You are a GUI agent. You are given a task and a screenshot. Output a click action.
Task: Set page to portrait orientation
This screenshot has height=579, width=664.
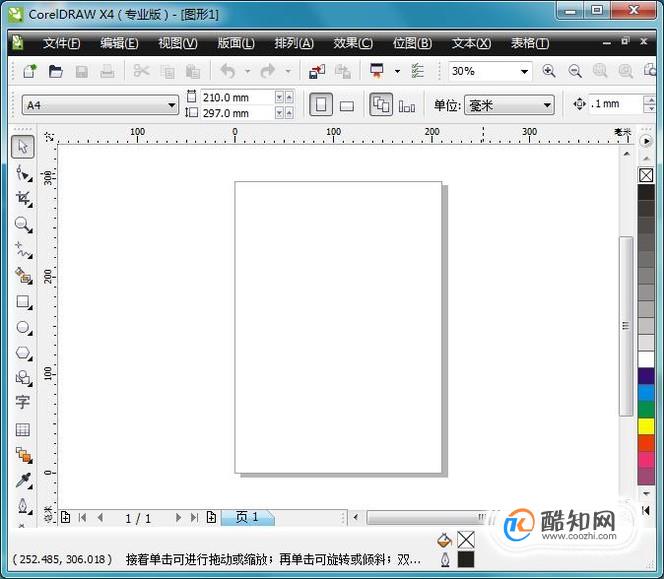[x=321, y=105]
